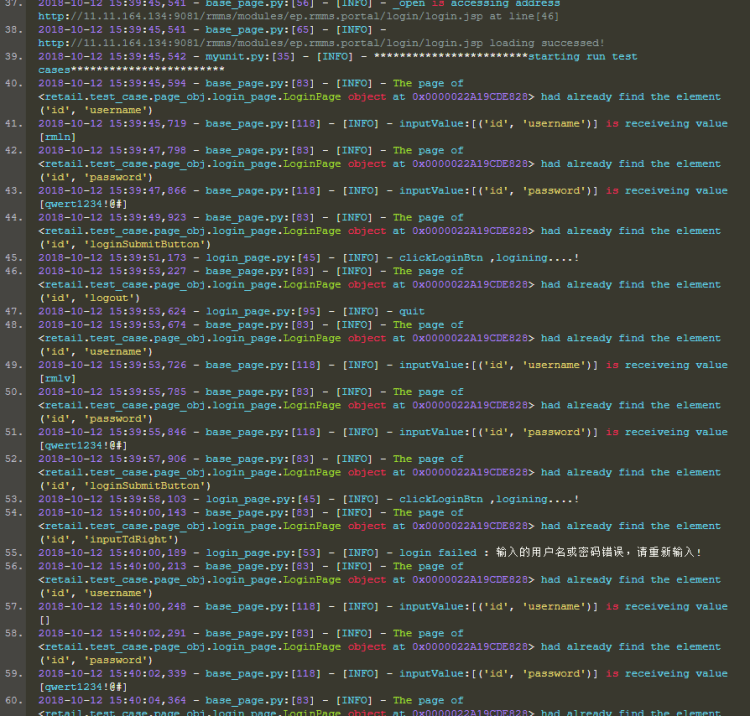Click line number 47 in the gutter

(x=13, y=311)
